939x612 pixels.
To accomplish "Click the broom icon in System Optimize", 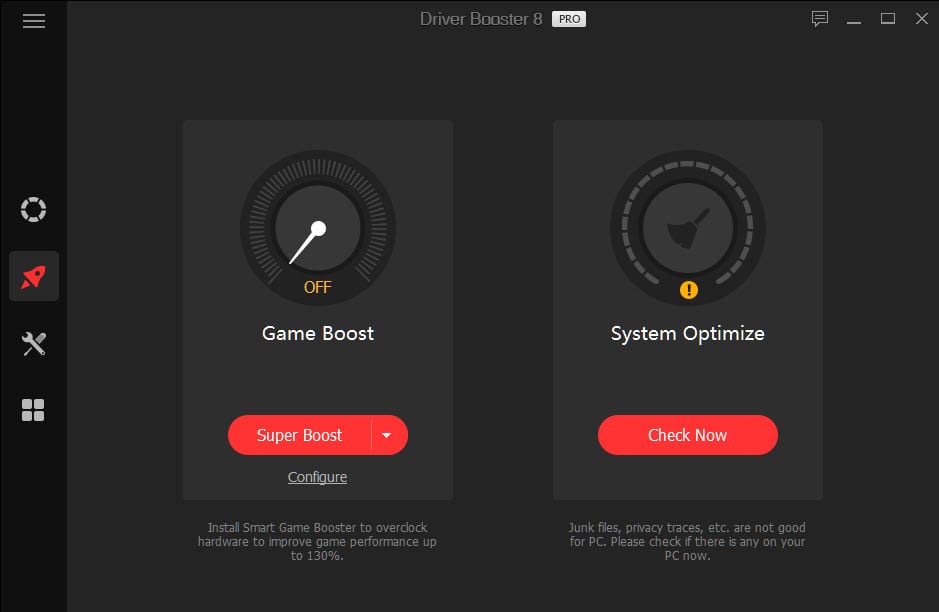I will click(687, 228).
